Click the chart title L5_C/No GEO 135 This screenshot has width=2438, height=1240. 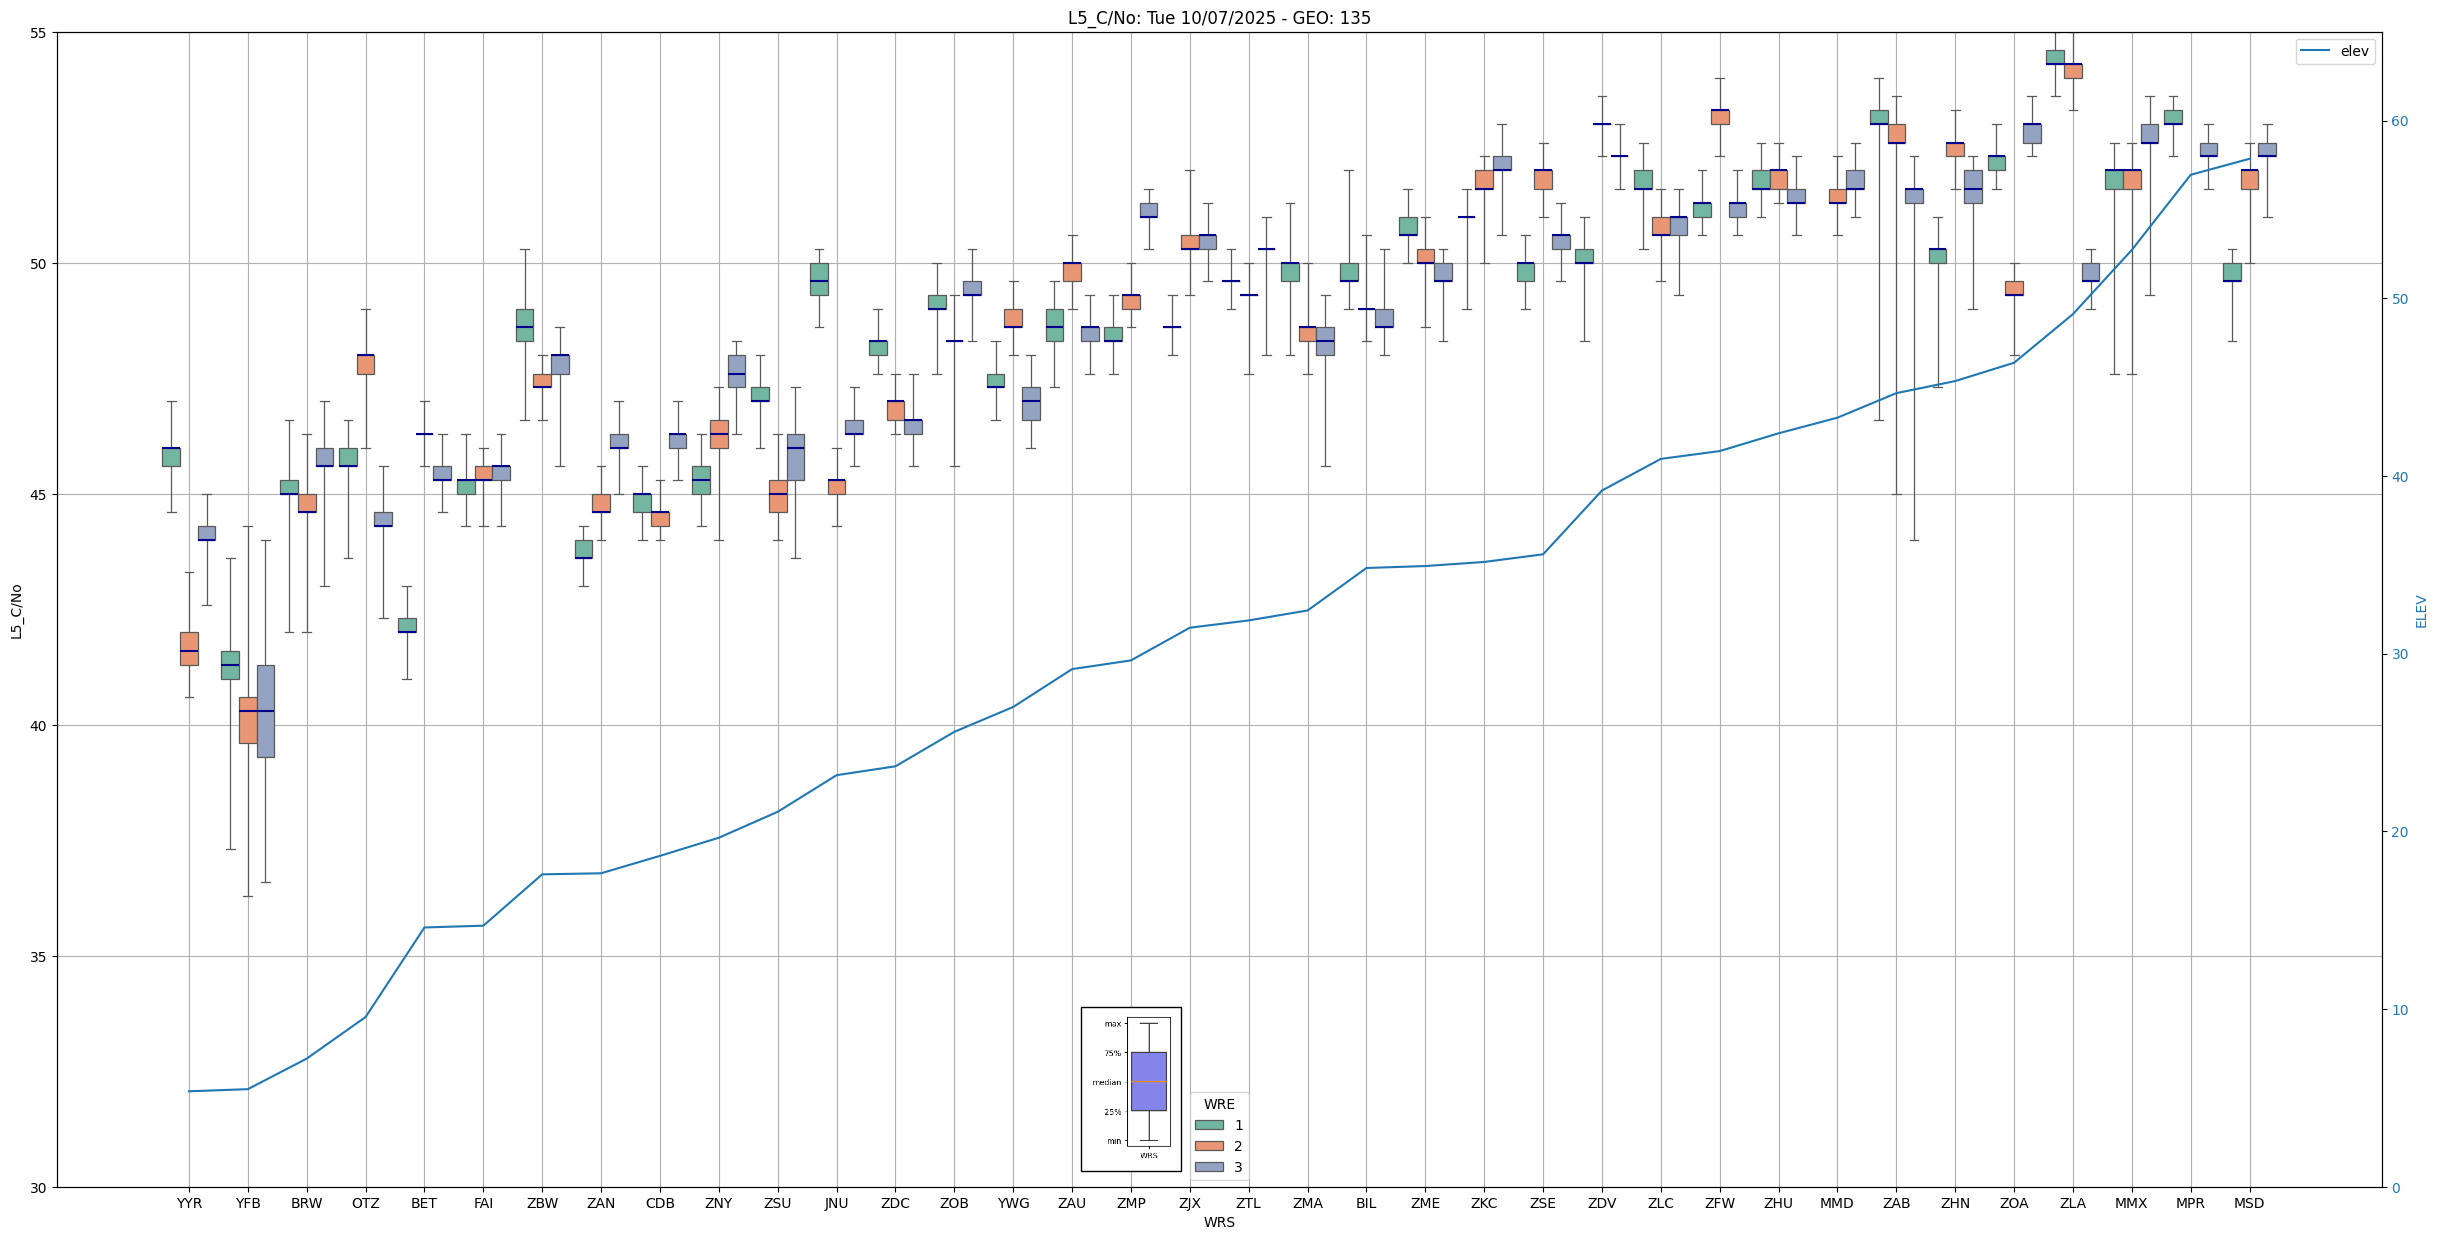pos(1219,18)
